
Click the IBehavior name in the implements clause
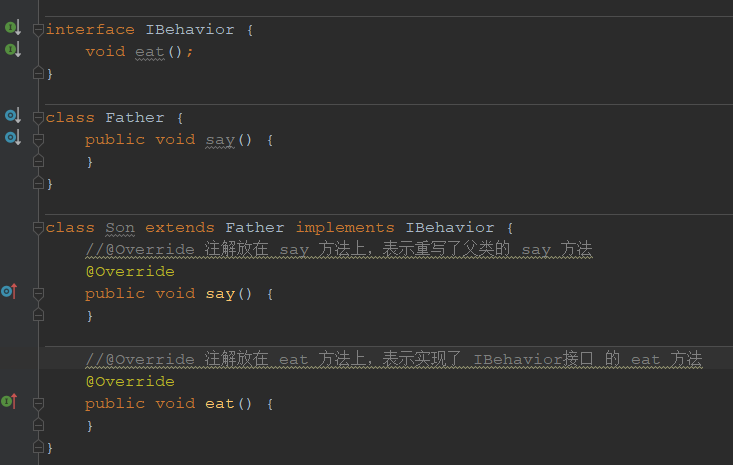[450, 228]
